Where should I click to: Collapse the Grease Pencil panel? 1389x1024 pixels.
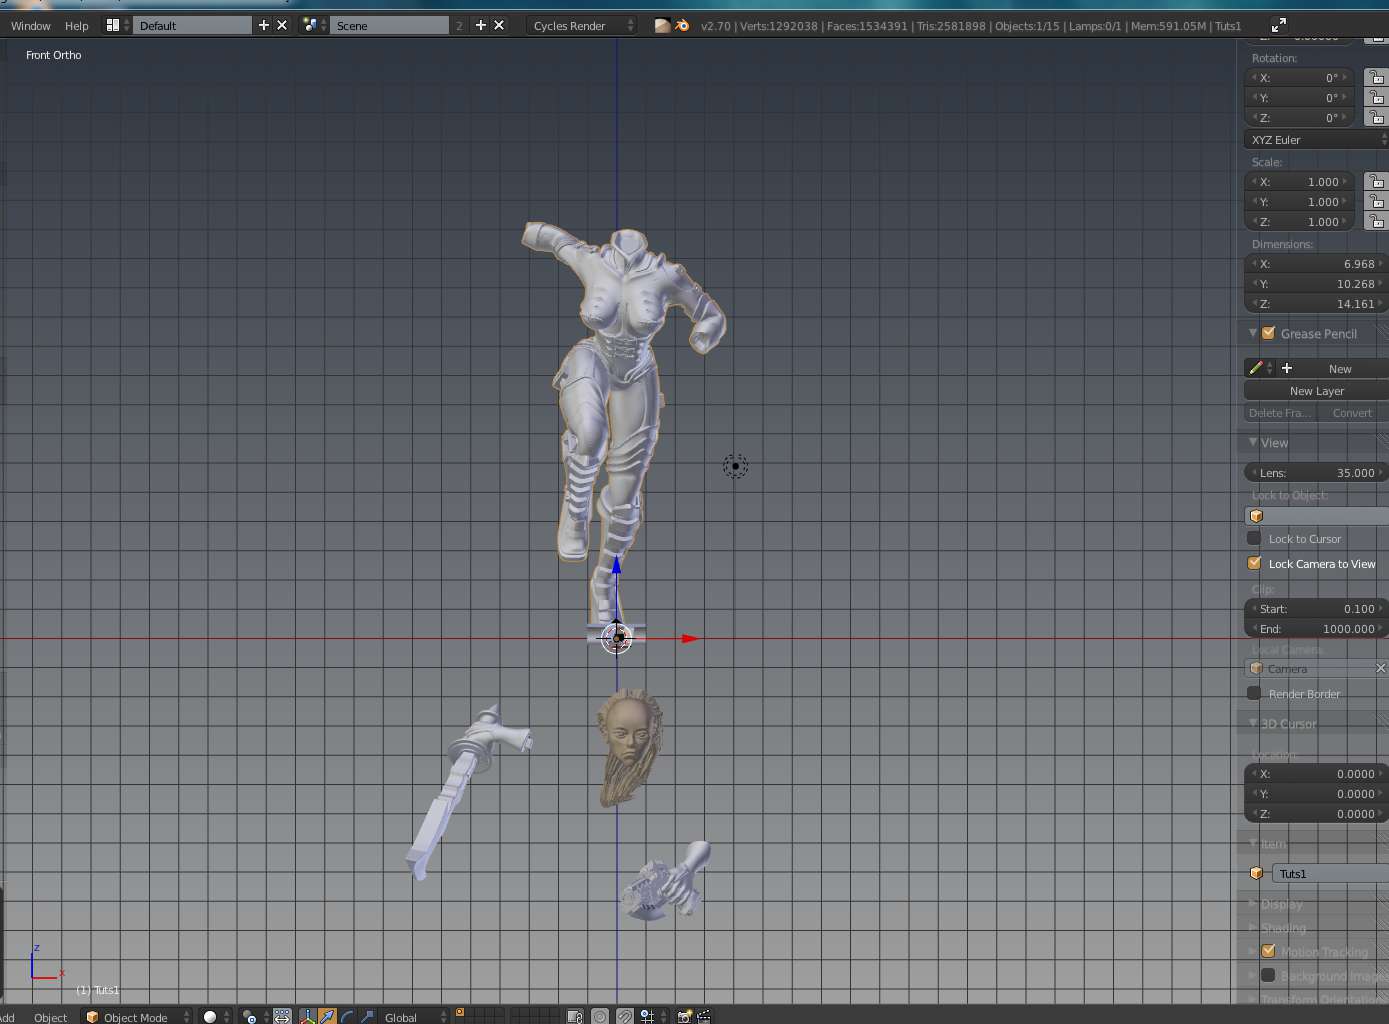tap(1253, 333)
